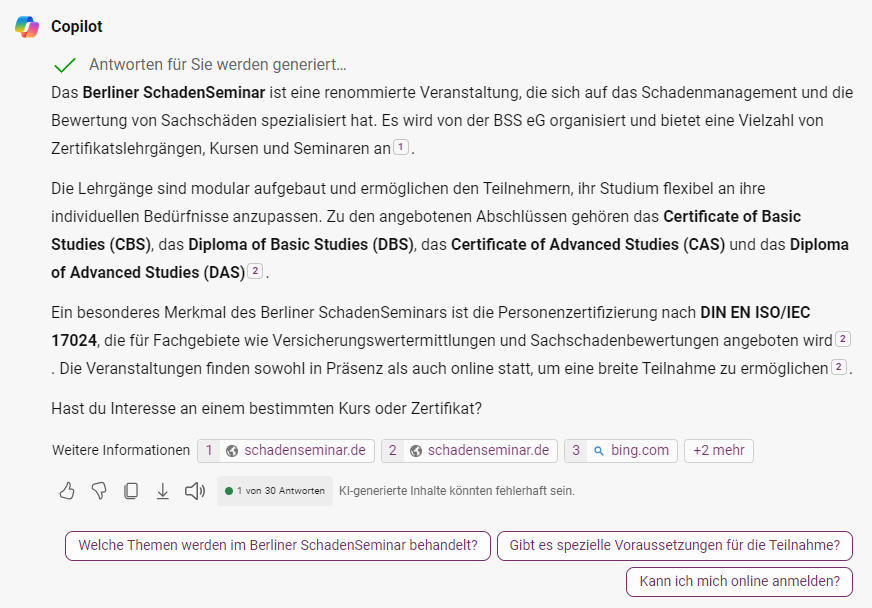
Task: Click the 'Copilot' title text
Action: (77, 27)
